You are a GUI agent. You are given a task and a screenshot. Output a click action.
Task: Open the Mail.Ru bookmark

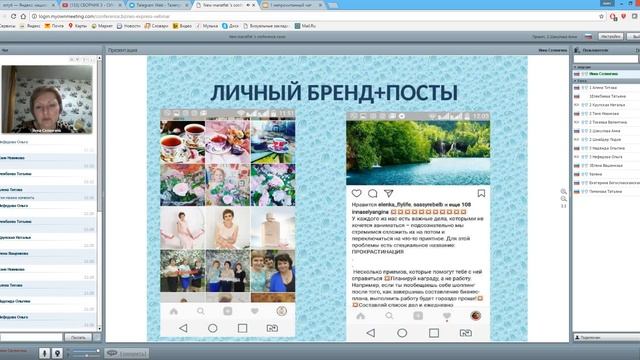tap(305, 26)
